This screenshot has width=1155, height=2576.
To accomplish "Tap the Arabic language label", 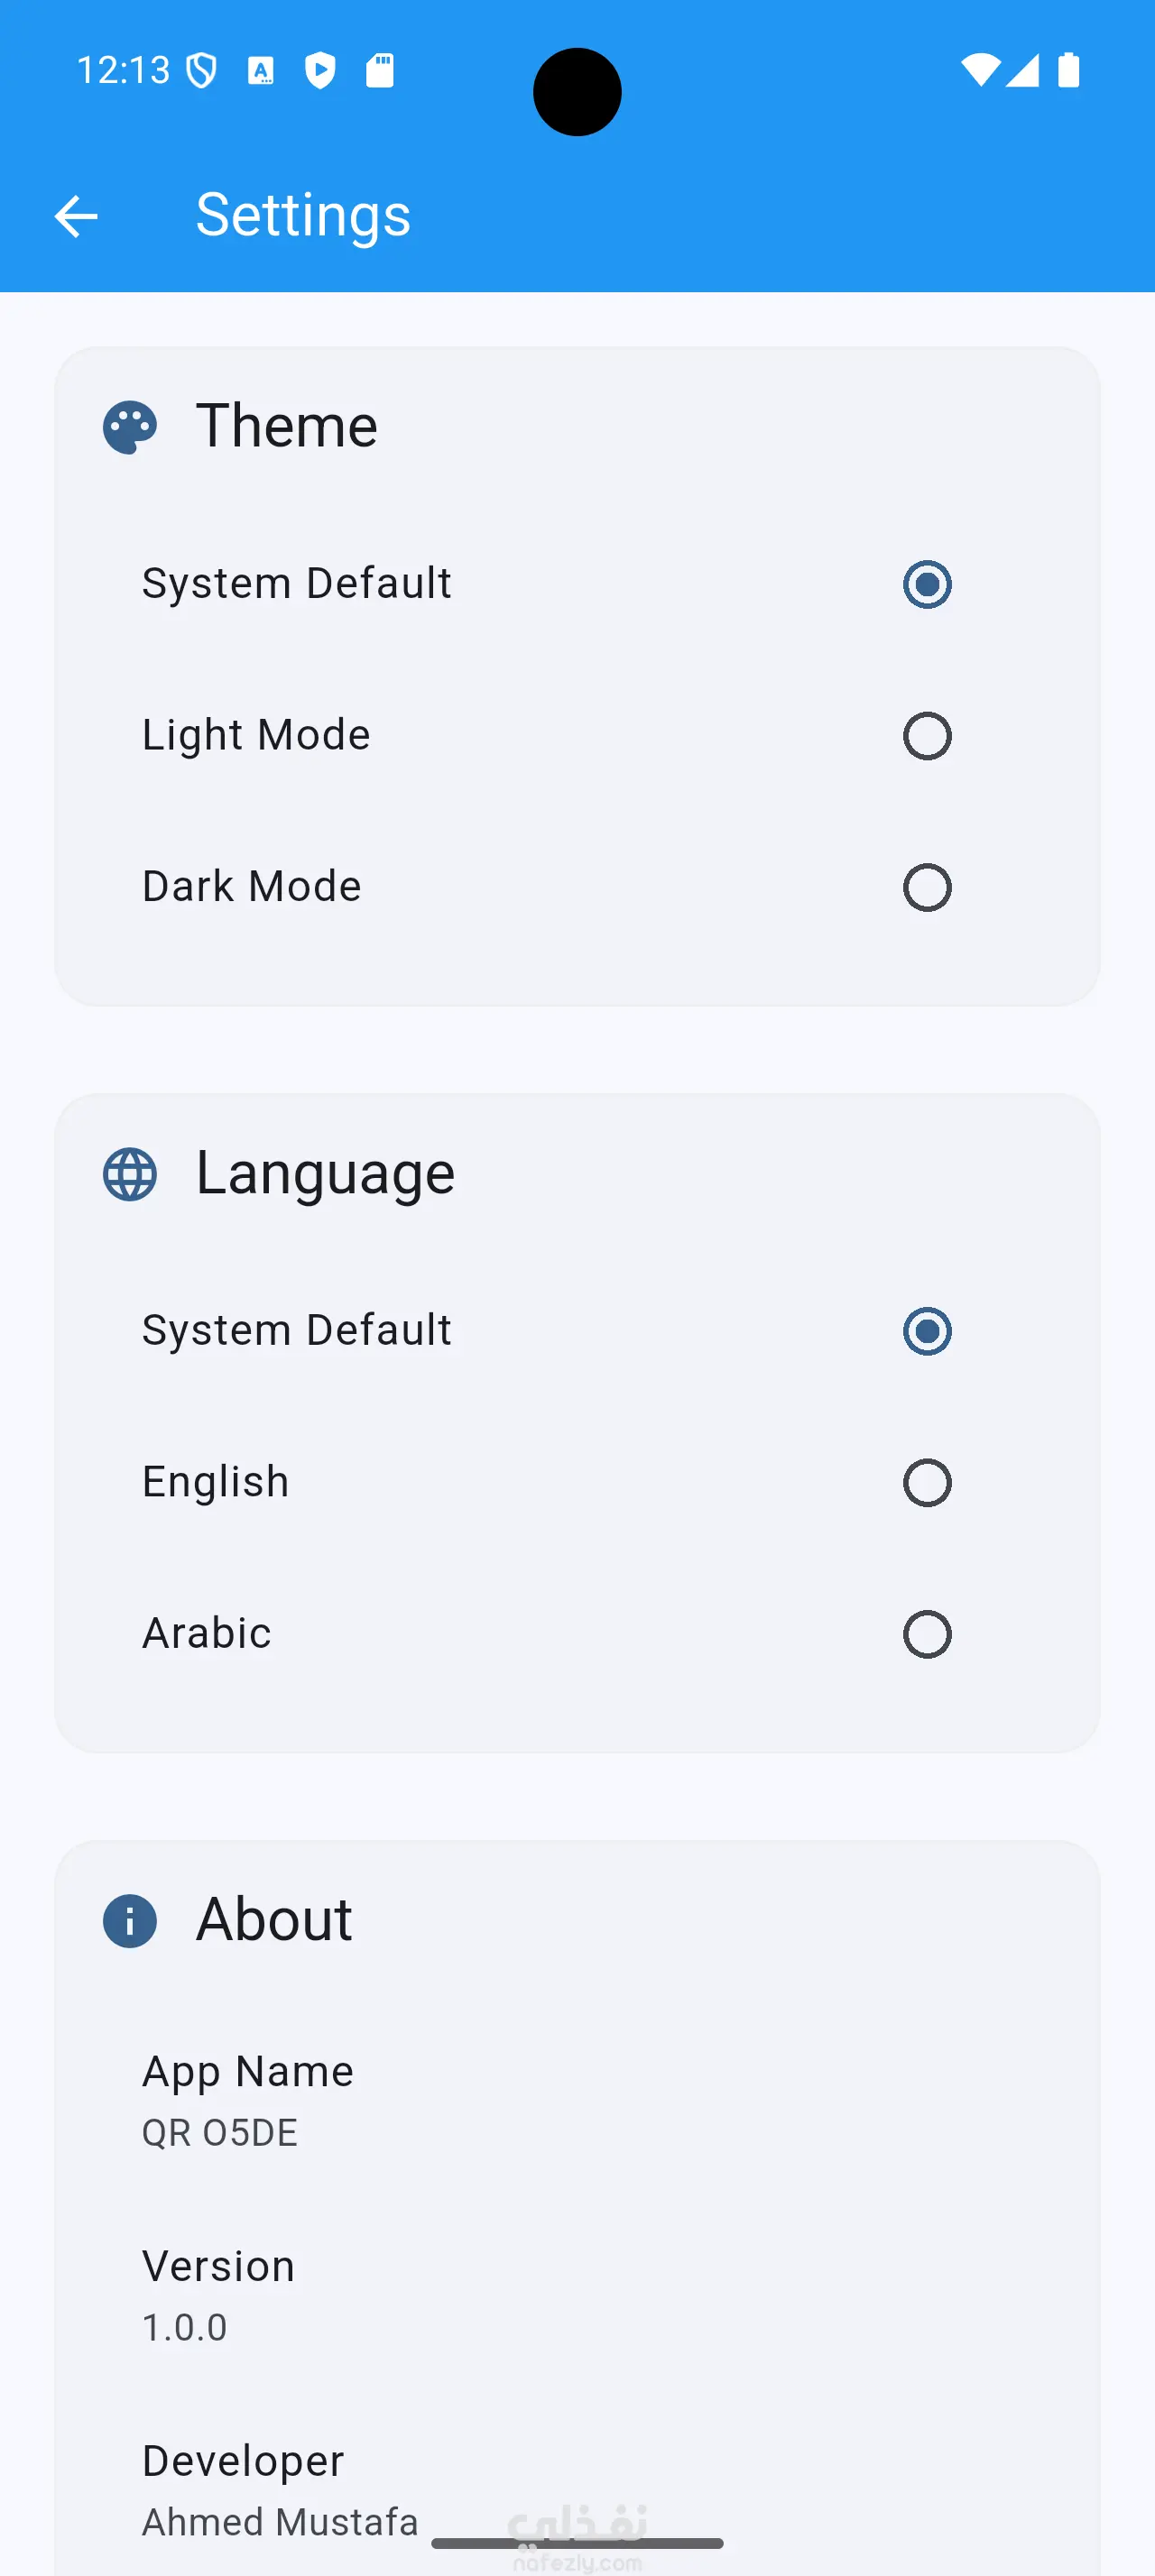I will (207, 1633).
